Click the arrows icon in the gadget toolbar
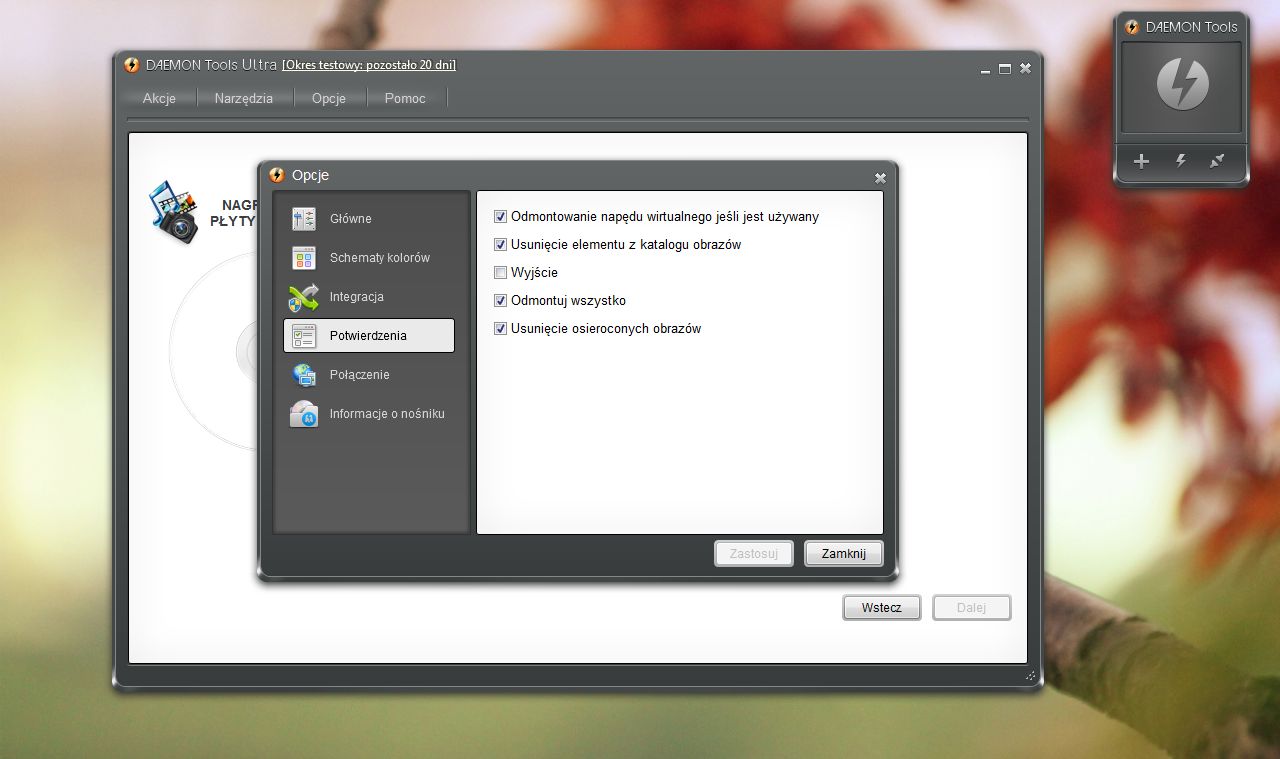This screenshot has height=759, width=1280. (1217, 161)
